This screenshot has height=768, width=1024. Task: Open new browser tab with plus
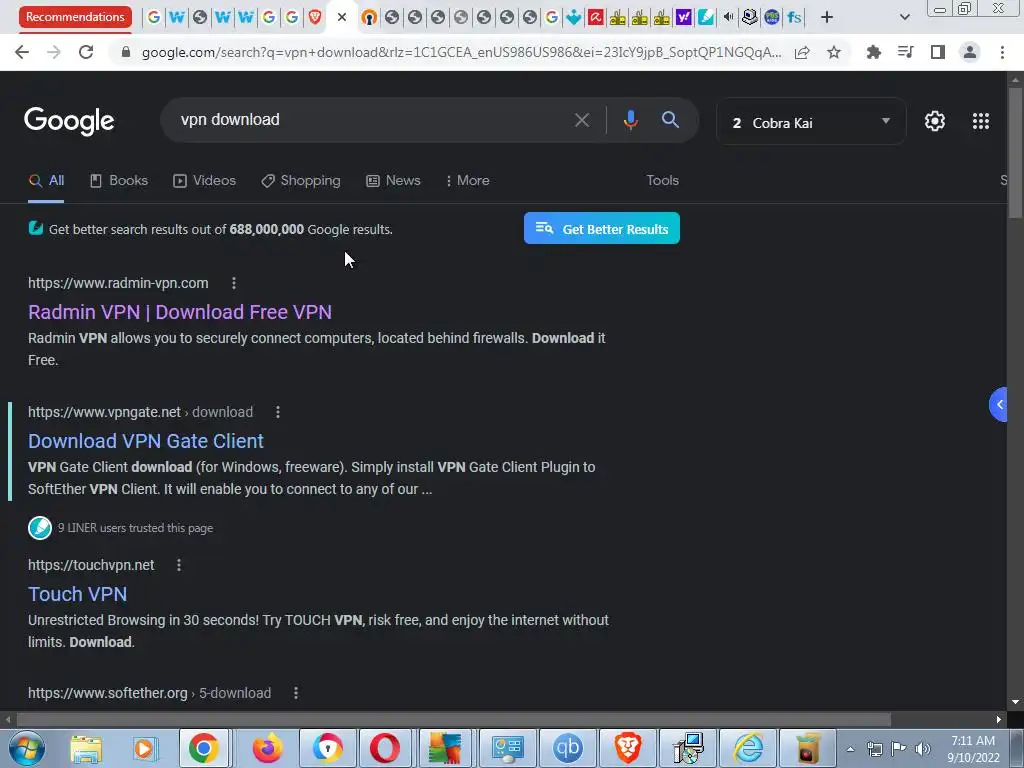pos(827,18)
